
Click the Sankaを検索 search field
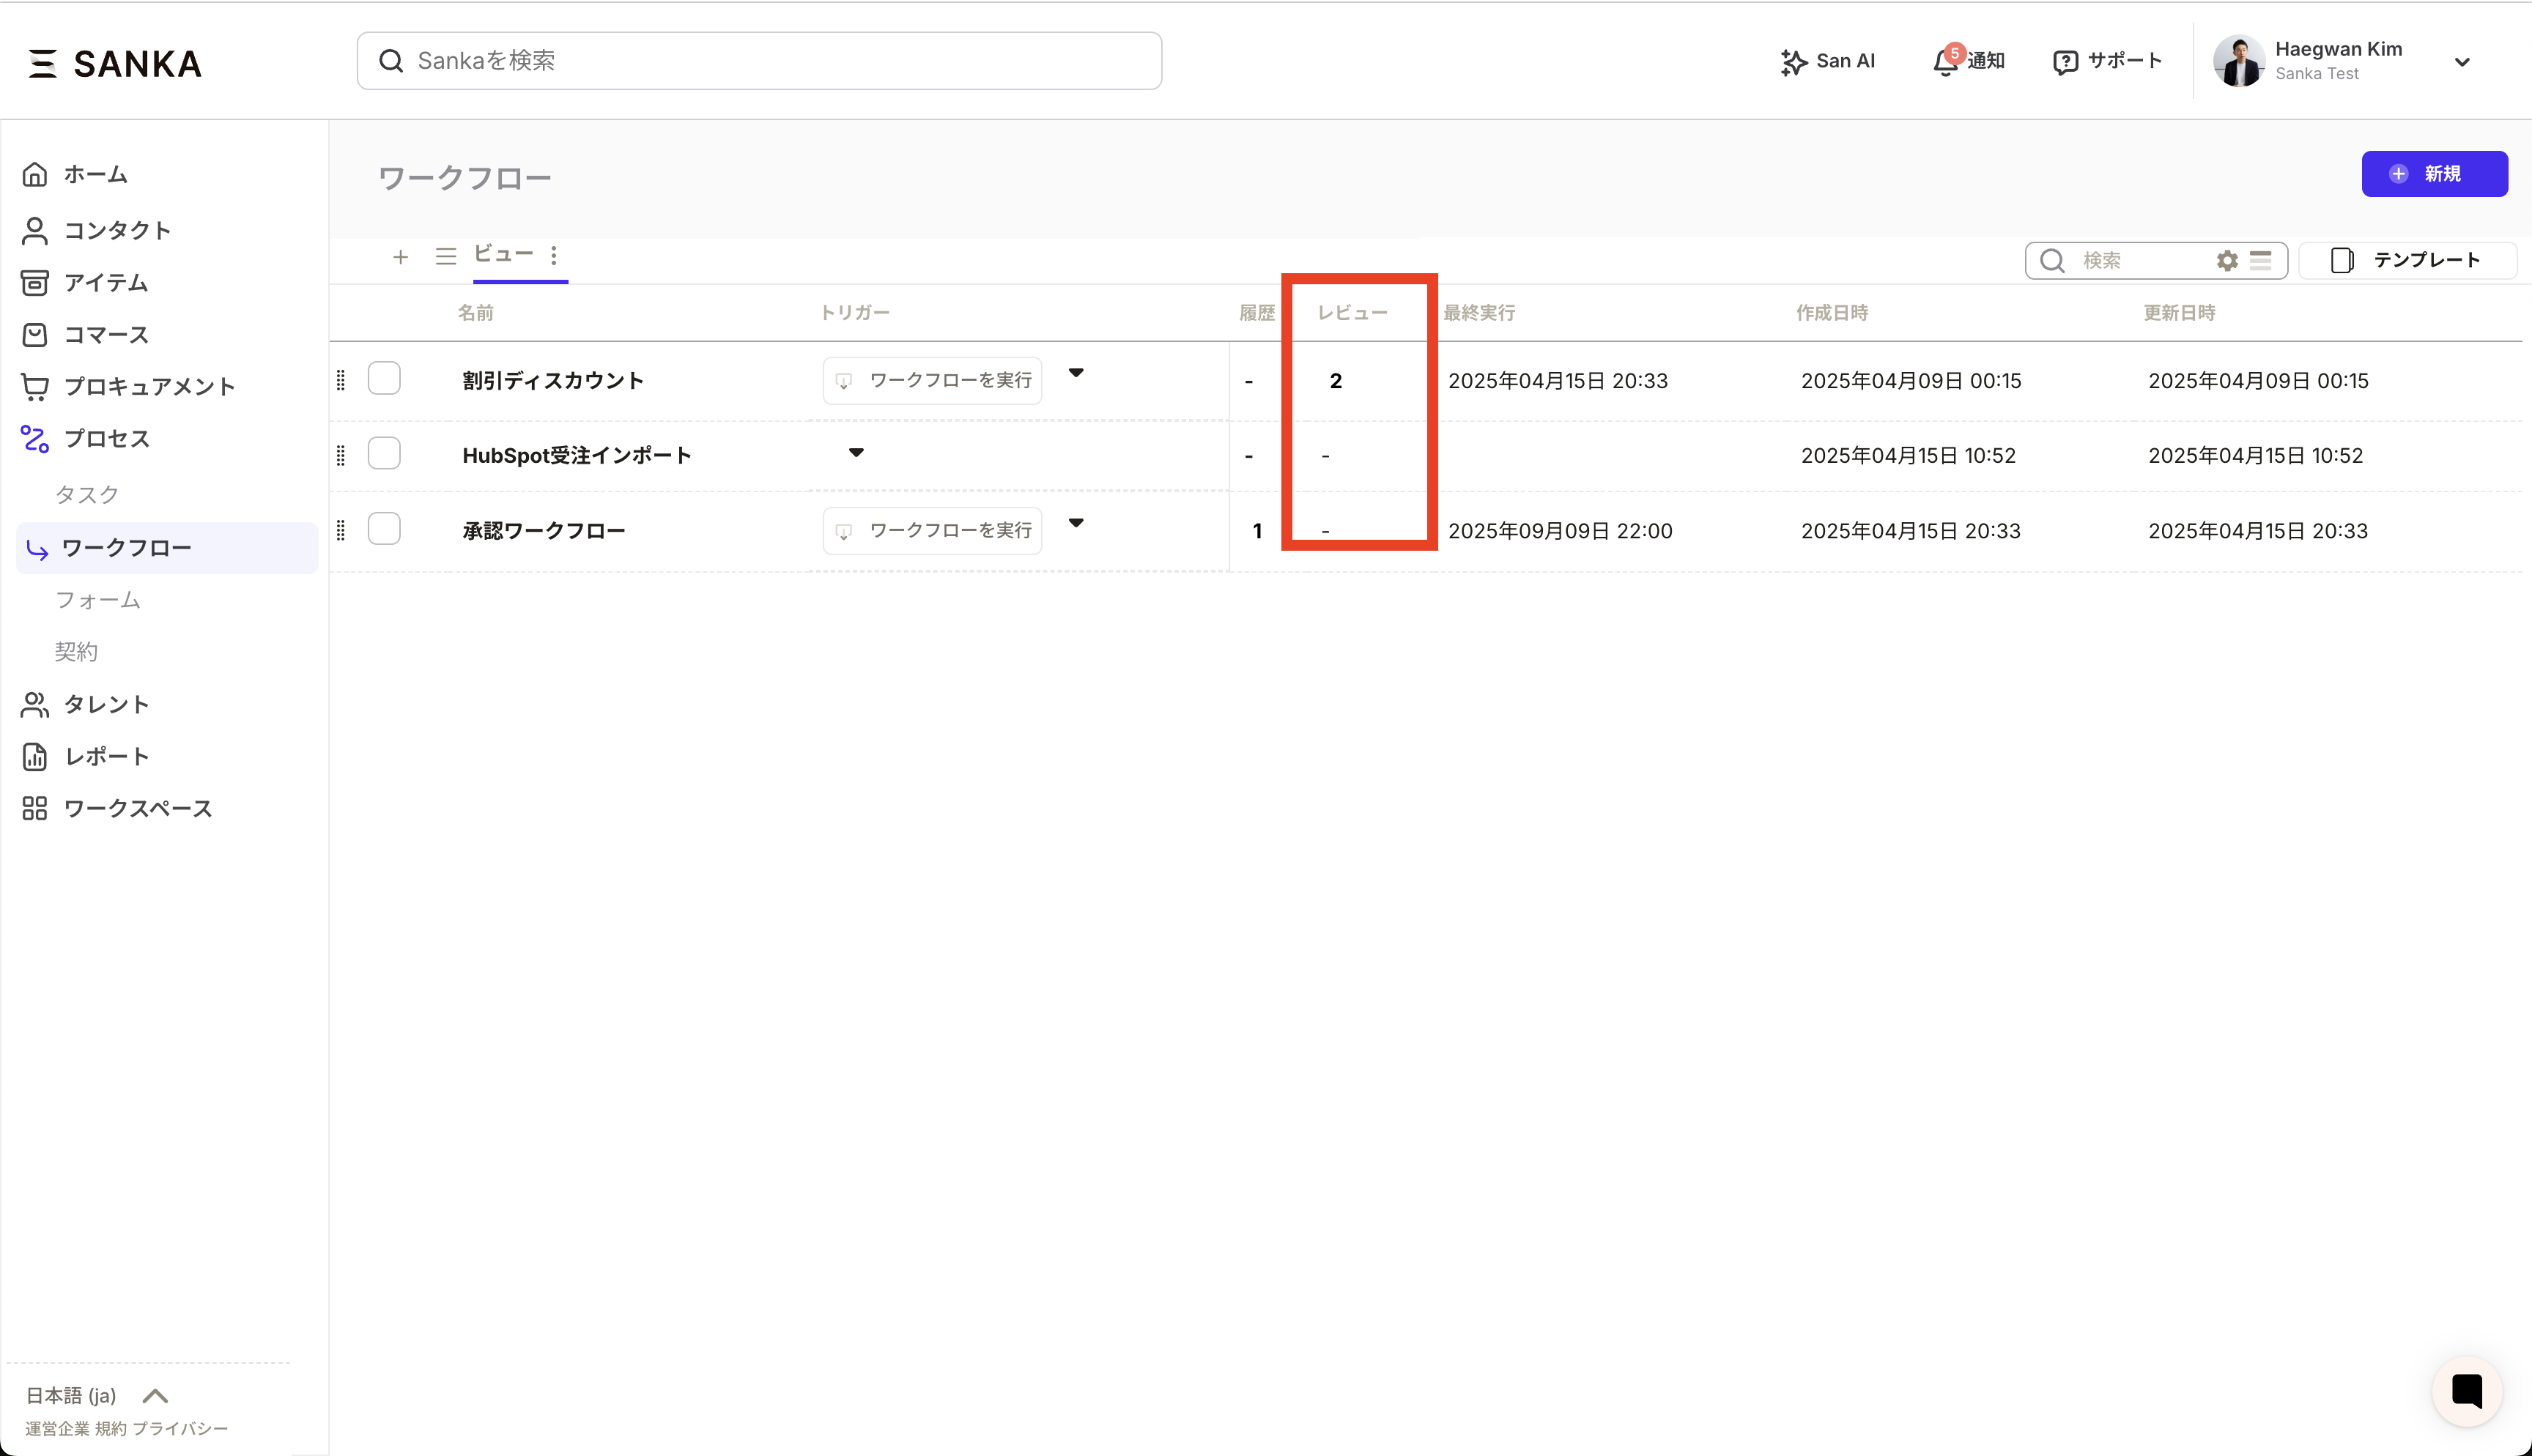[760, 61]
